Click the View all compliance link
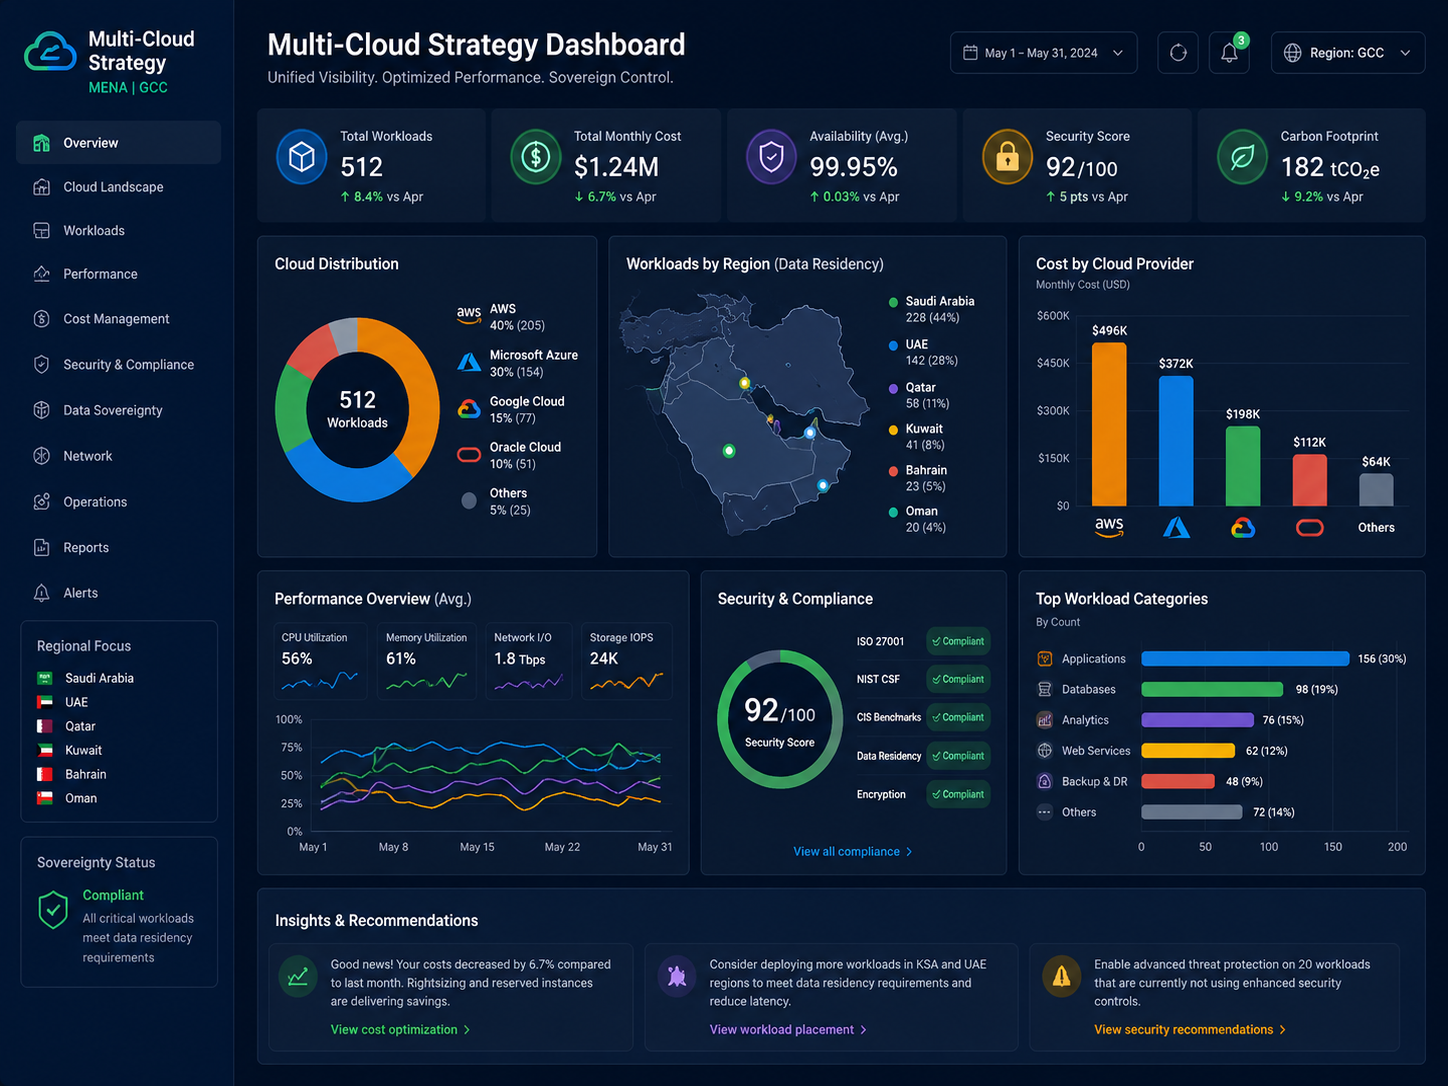The width and height of the screenshot is (1448, 1086). [x=853, y=852]
